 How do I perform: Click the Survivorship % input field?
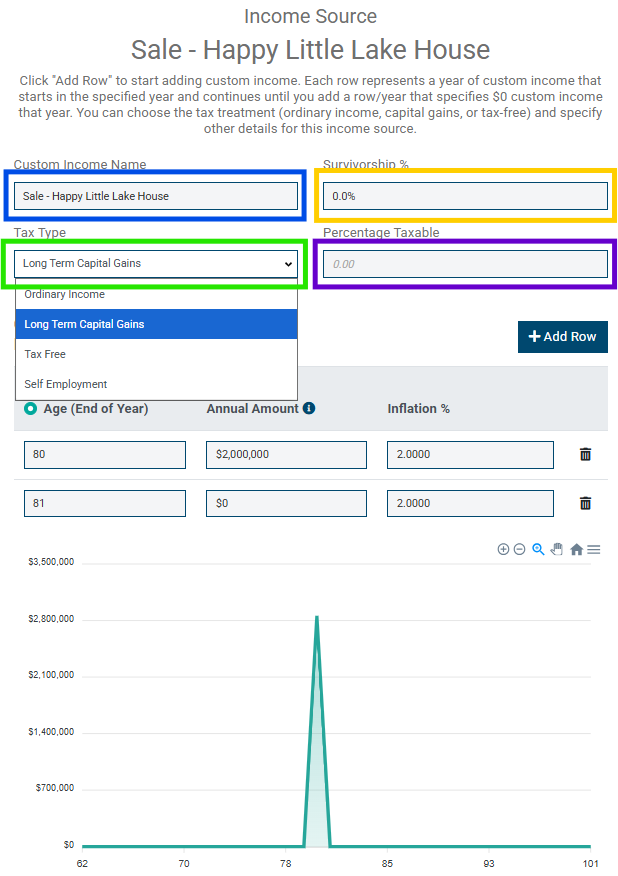(465, 196)
